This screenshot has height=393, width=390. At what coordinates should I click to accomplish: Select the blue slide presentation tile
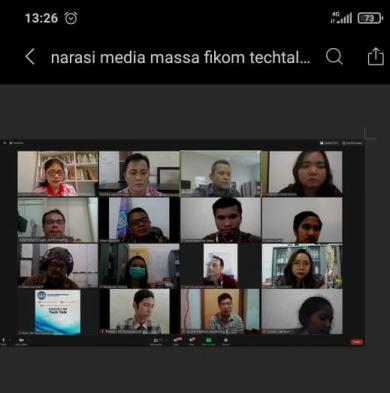click(58, 312)
